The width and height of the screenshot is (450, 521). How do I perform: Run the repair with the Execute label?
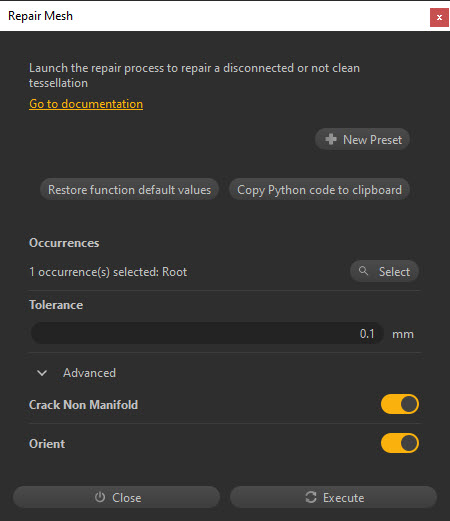(343, 498)
